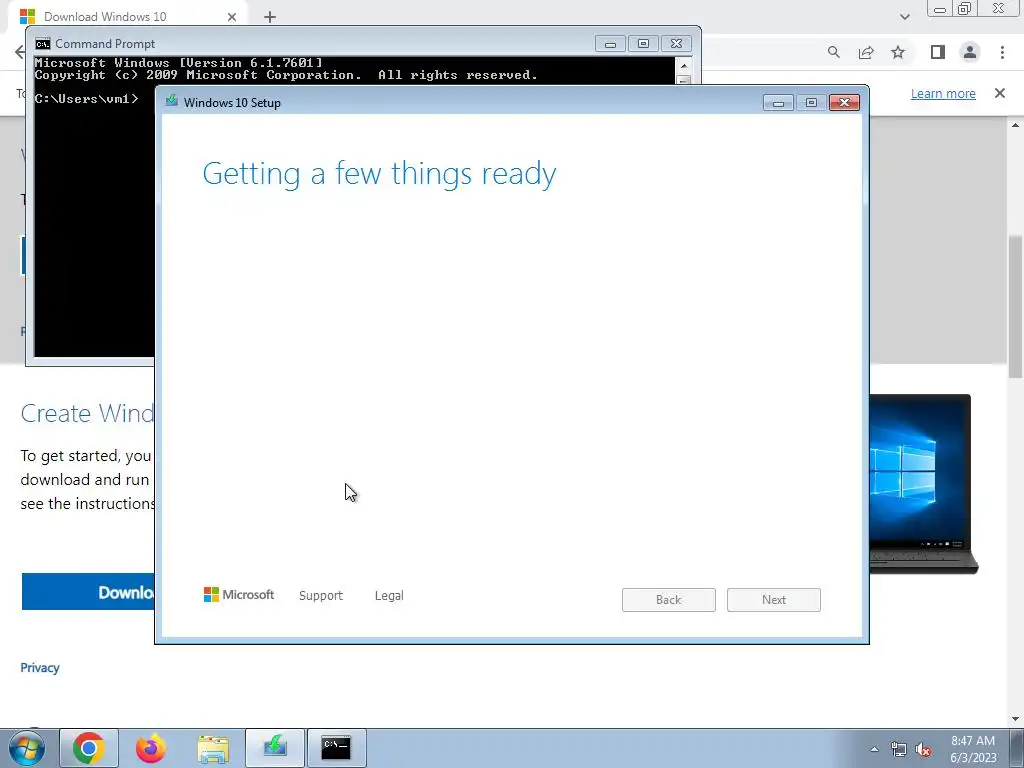
Task: Share this page from Chrome toolbar
Action: pyautogui.click(x=866, y=52)
